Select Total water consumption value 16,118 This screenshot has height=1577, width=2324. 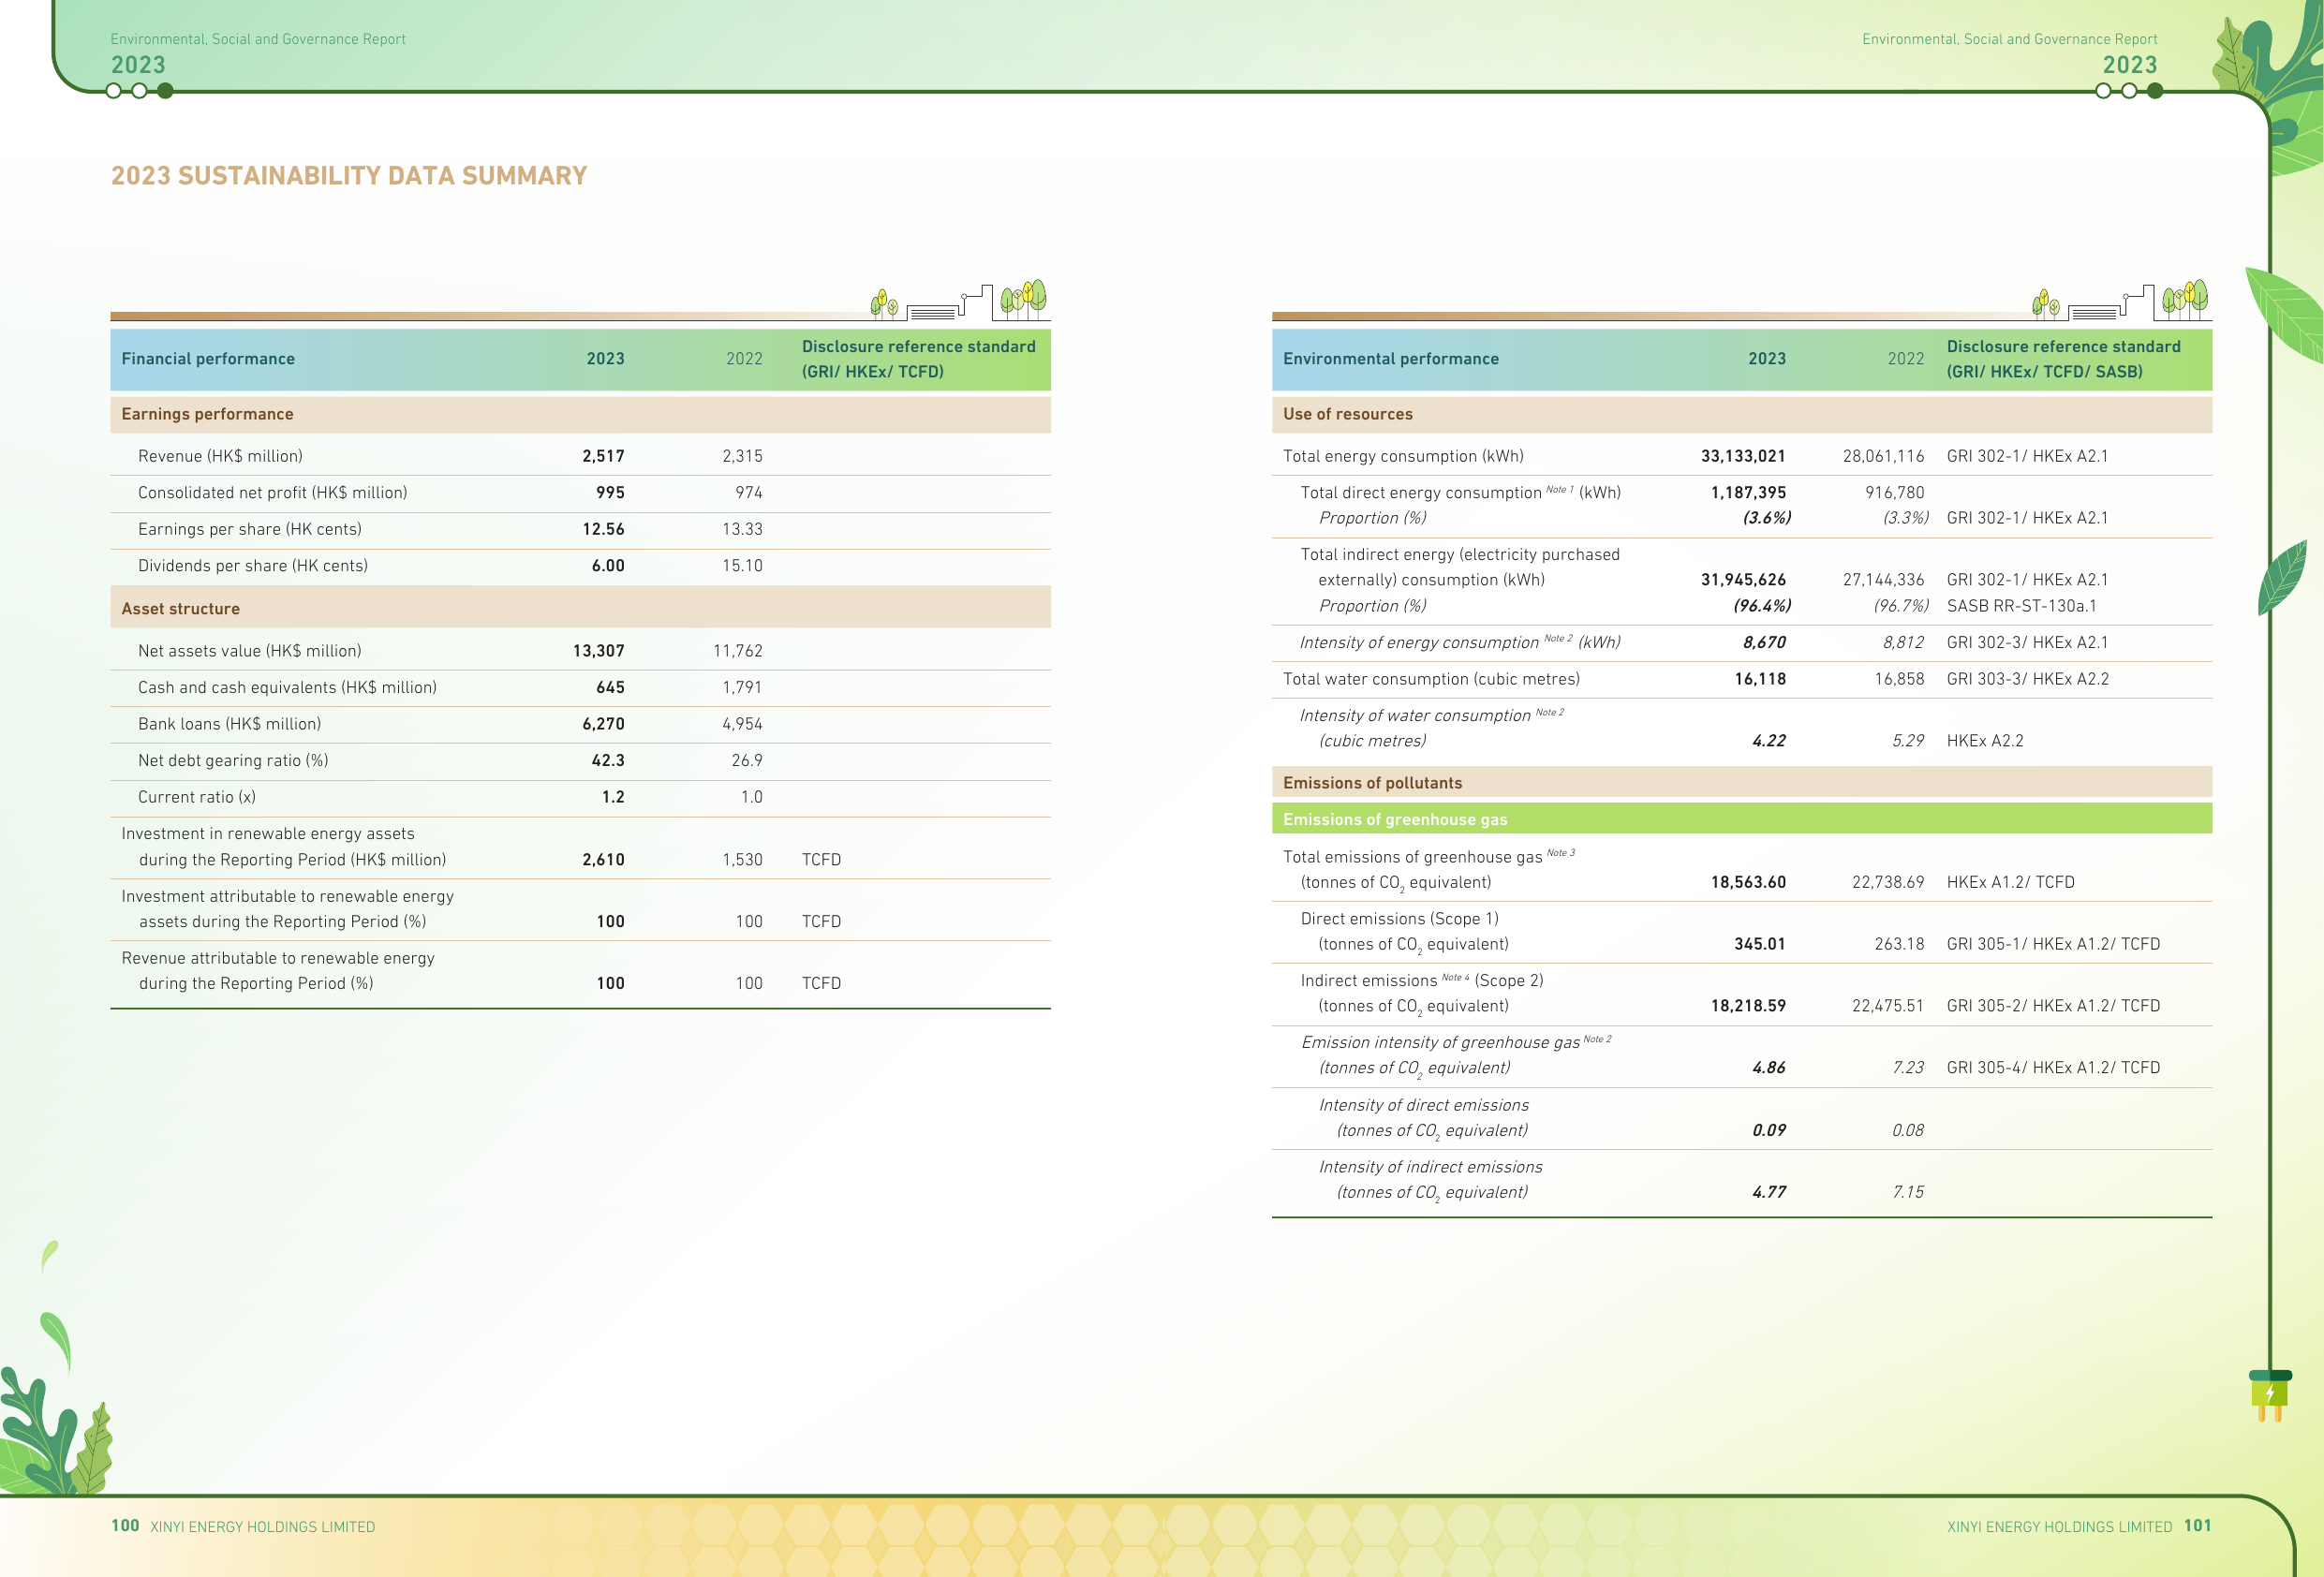(1760, 679)
